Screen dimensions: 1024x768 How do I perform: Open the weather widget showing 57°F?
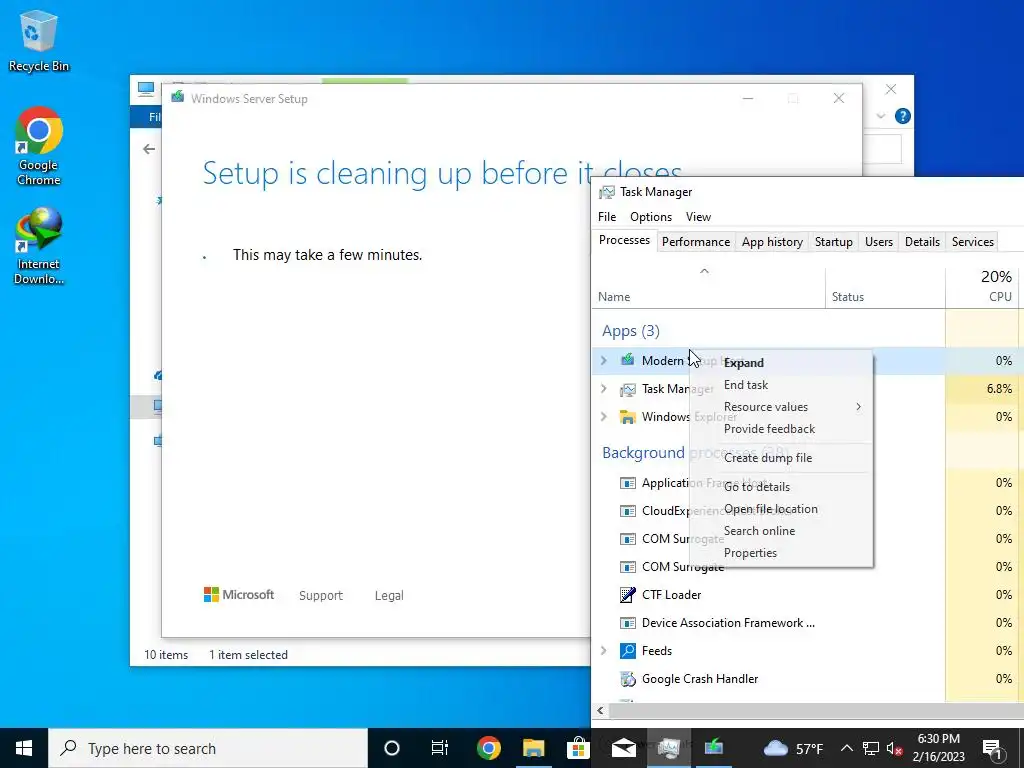(x=793, y=748)
